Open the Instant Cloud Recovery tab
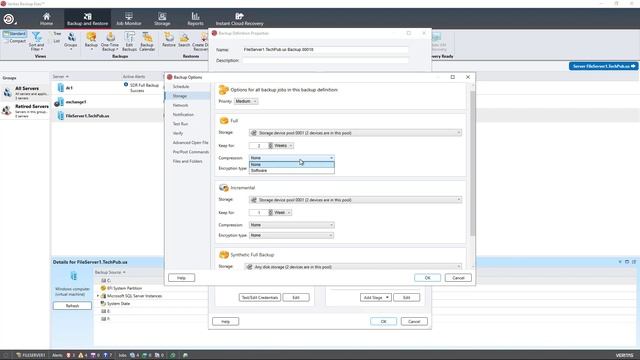The width and height of the screenshot is (640, 360). pos(239,19)
